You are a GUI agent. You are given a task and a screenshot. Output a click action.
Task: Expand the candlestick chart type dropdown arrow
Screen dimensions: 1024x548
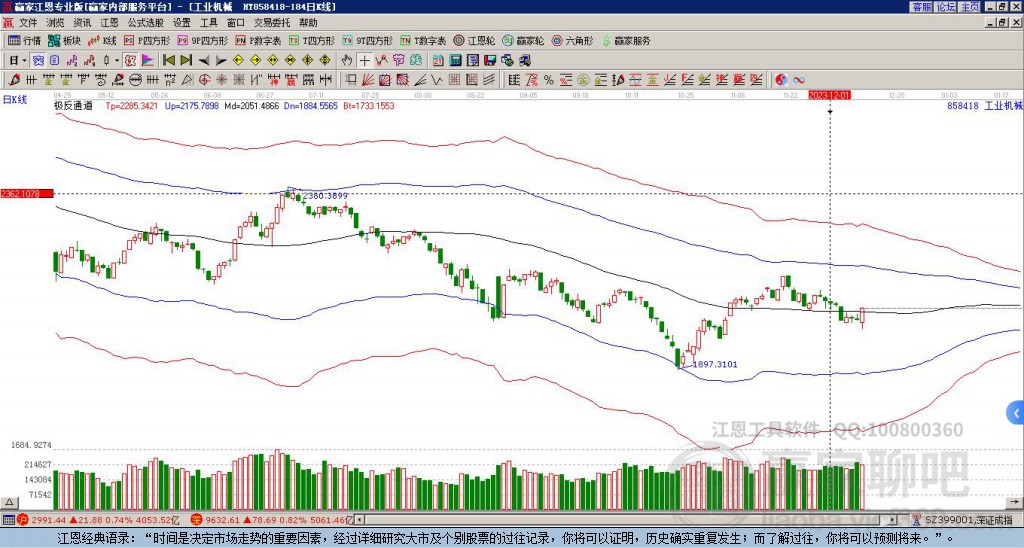point(118,60)
